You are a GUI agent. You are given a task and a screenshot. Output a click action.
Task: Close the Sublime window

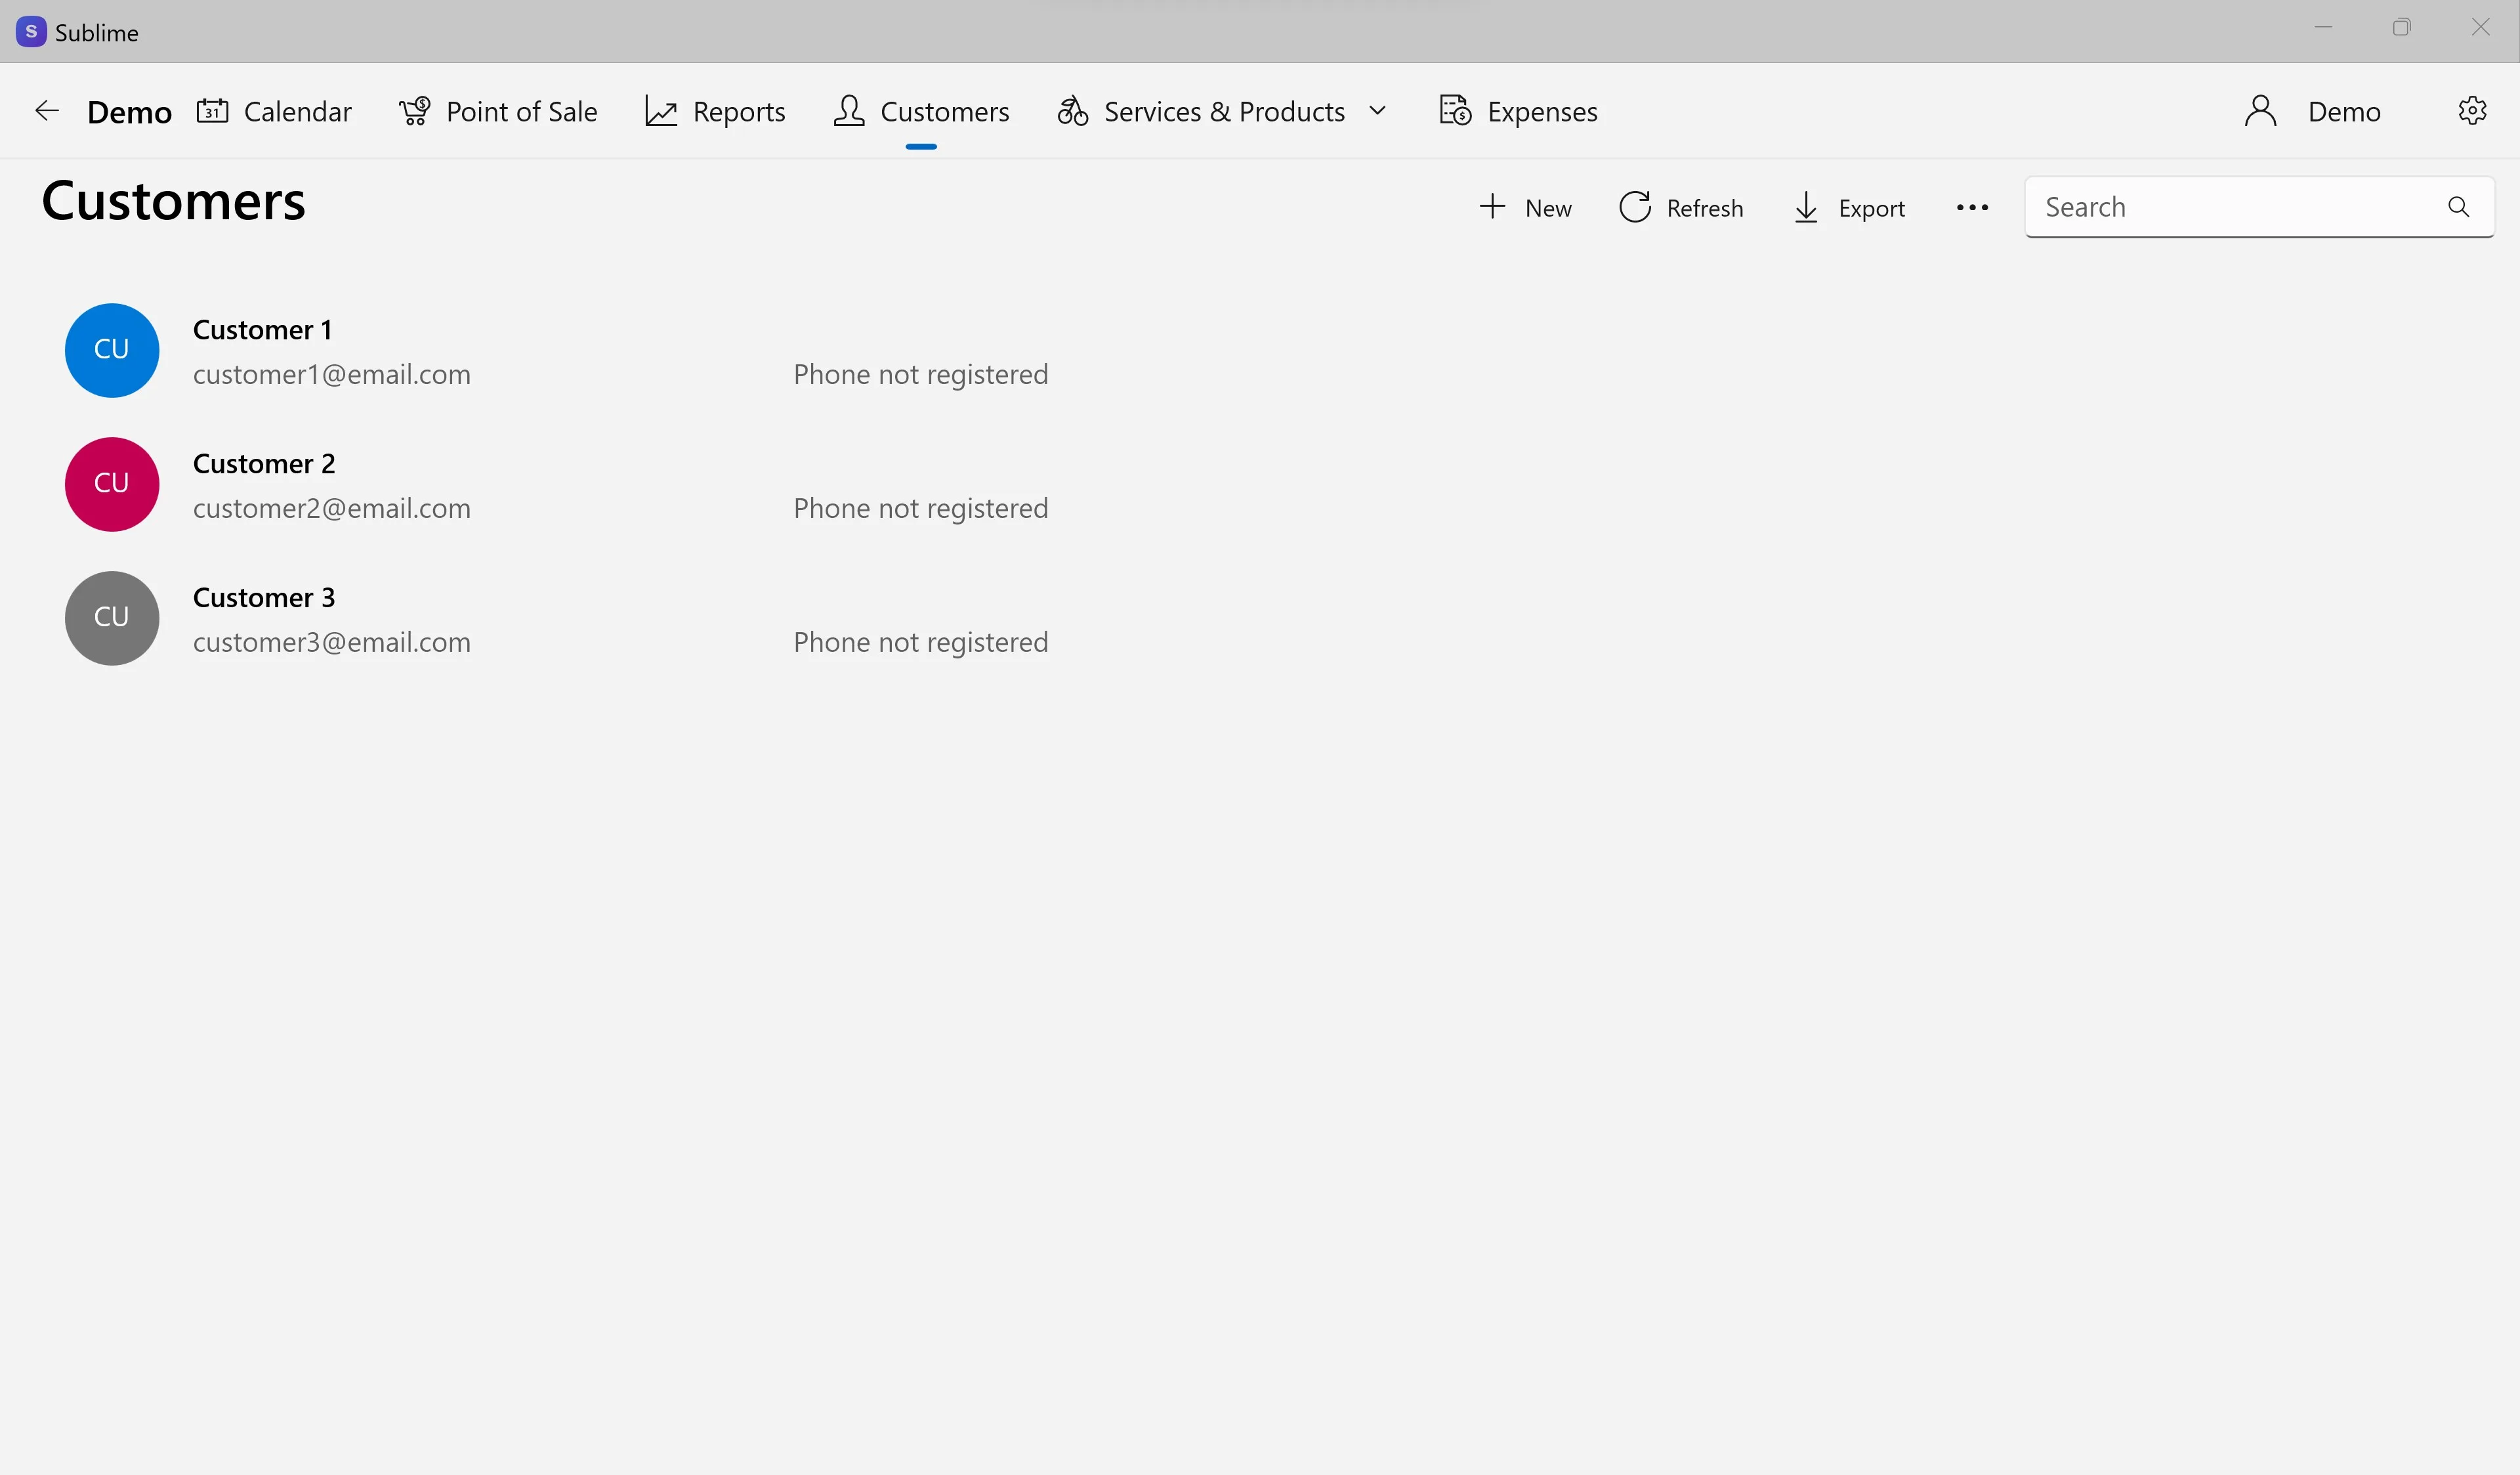click(x=2480, y=28)
